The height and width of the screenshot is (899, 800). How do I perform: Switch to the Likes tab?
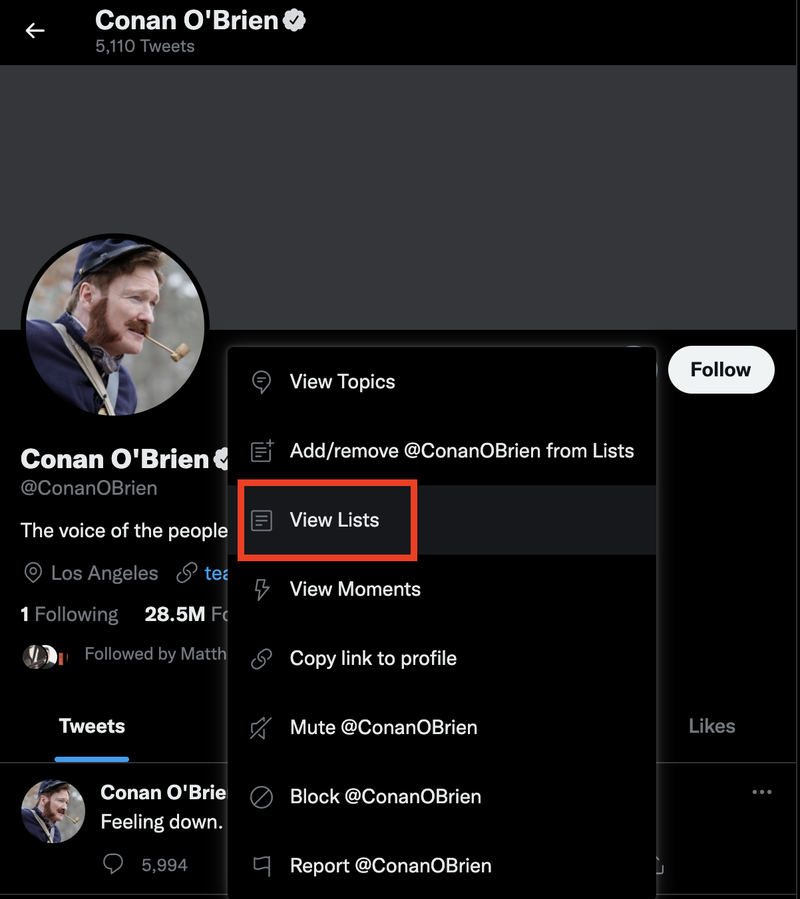(712, 726)
